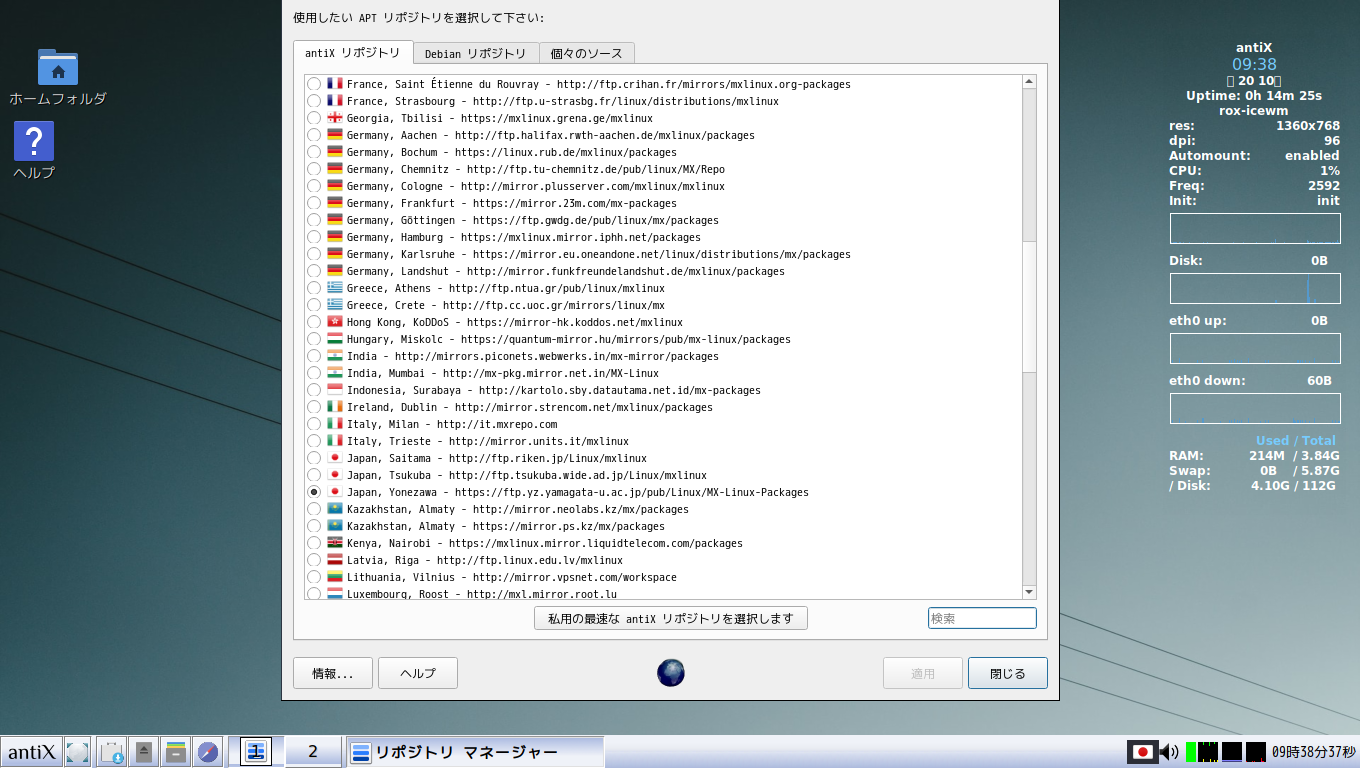Click Germany, Bochum row text
Image resolution: width=1360 pixels, height=768 pixels.
pyautogui.click(x=512, y=152)
